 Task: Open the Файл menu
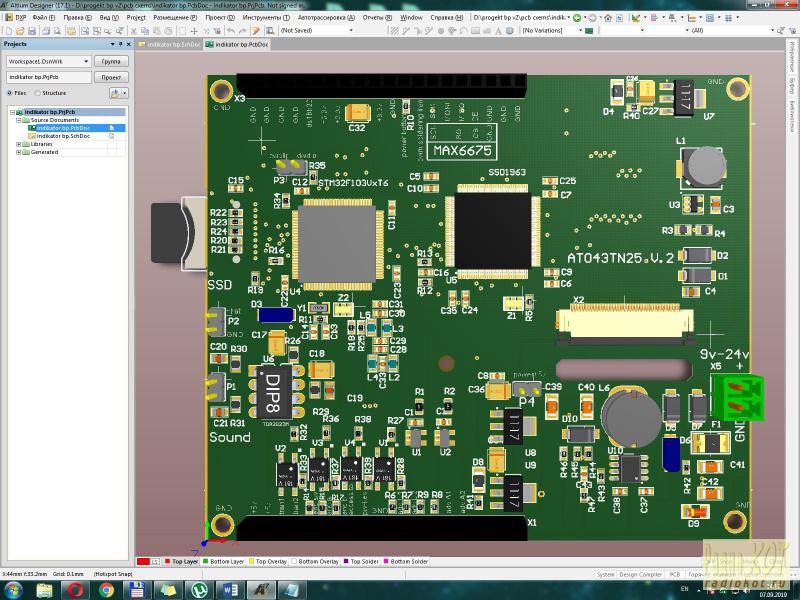pyautogui.click(x=44, y=17)
